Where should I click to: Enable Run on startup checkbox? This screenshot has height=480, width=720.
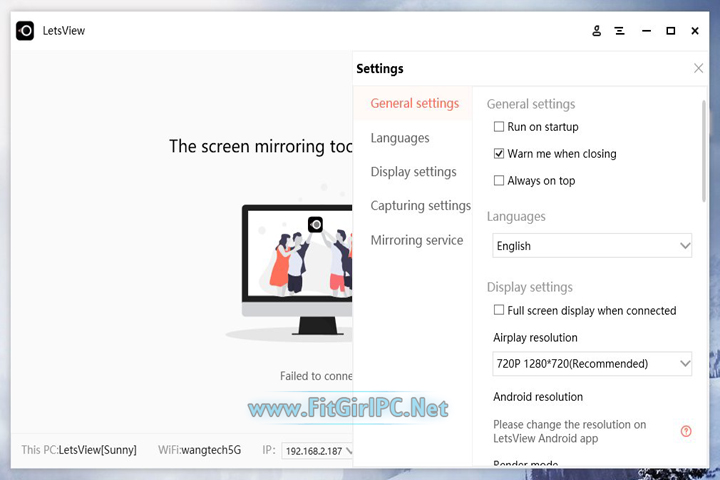(499, 127)
